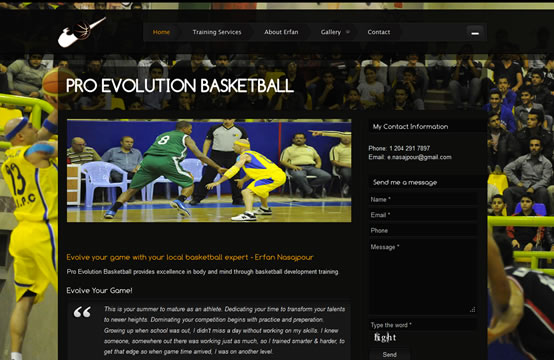Click the e.nasajpour@gmail.com email link
The image size is (554, 360).
pyautogui.click(x=419, y=157)
